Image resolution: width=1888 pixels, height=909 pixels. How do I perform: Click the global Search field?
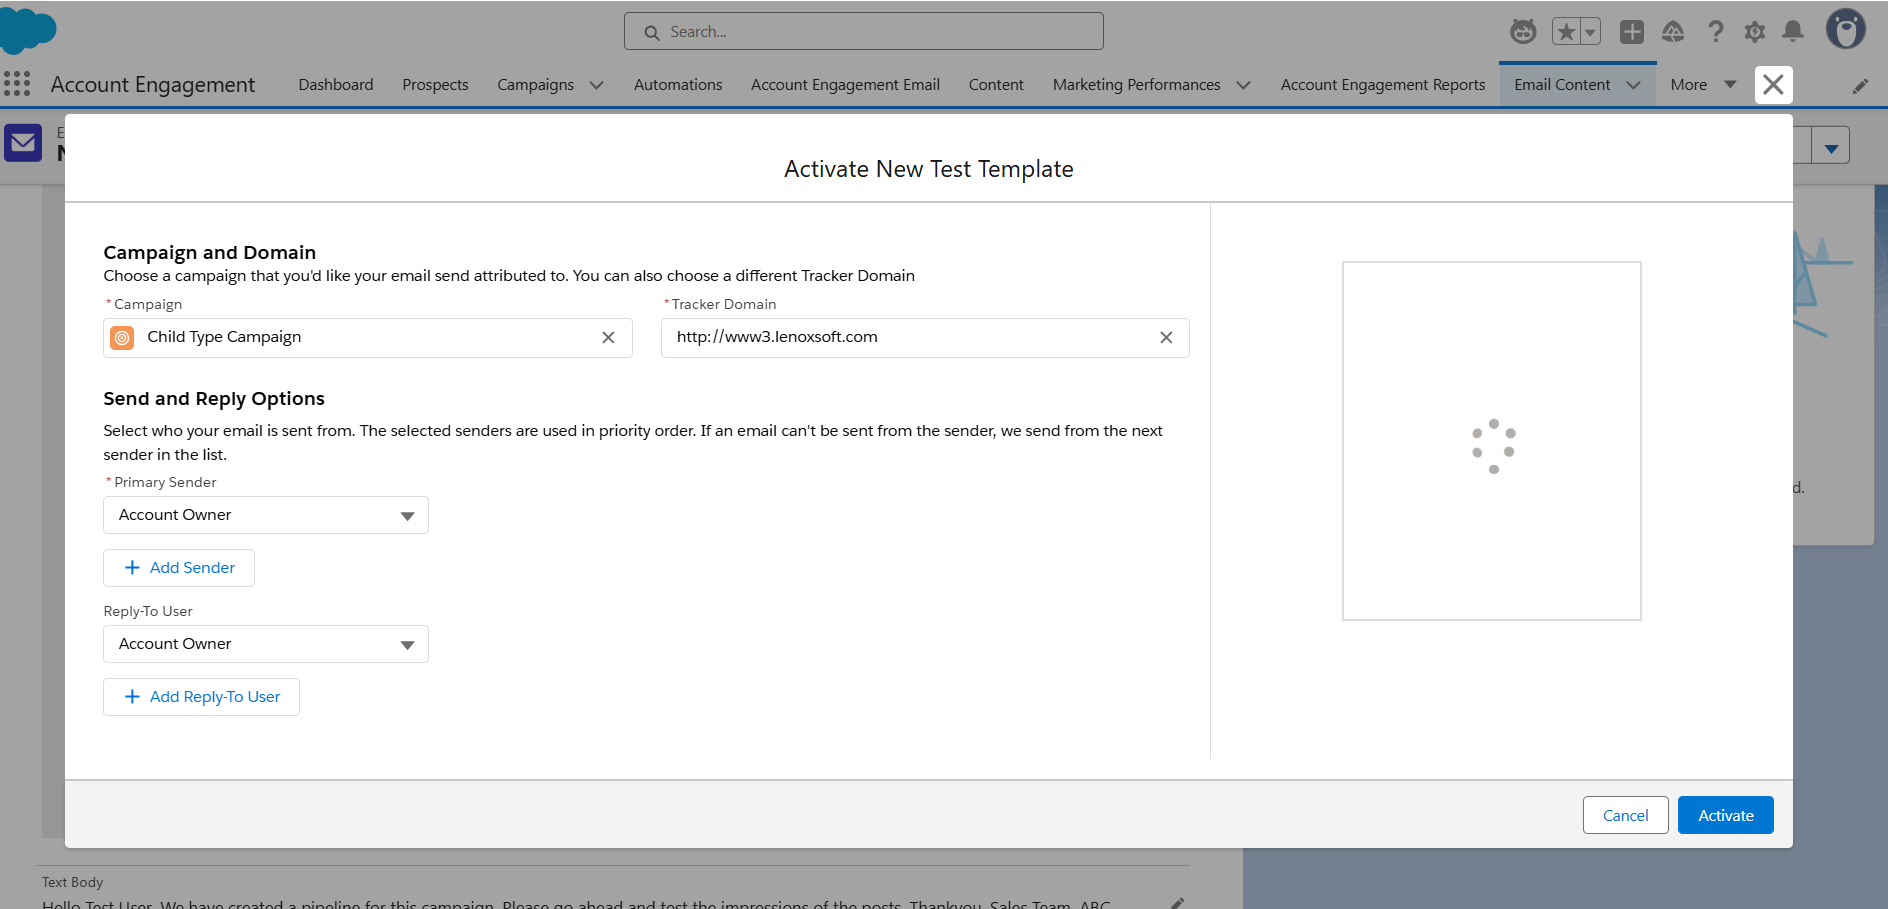pos(864,32)
